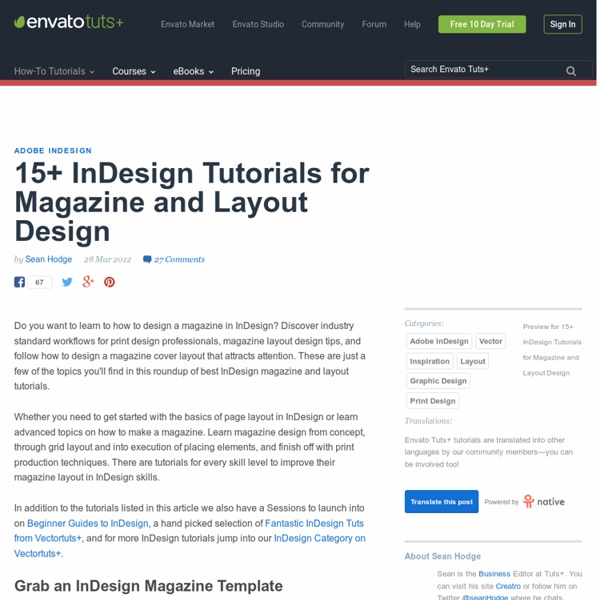Click the comments speech bubble icon

[147, 259]
